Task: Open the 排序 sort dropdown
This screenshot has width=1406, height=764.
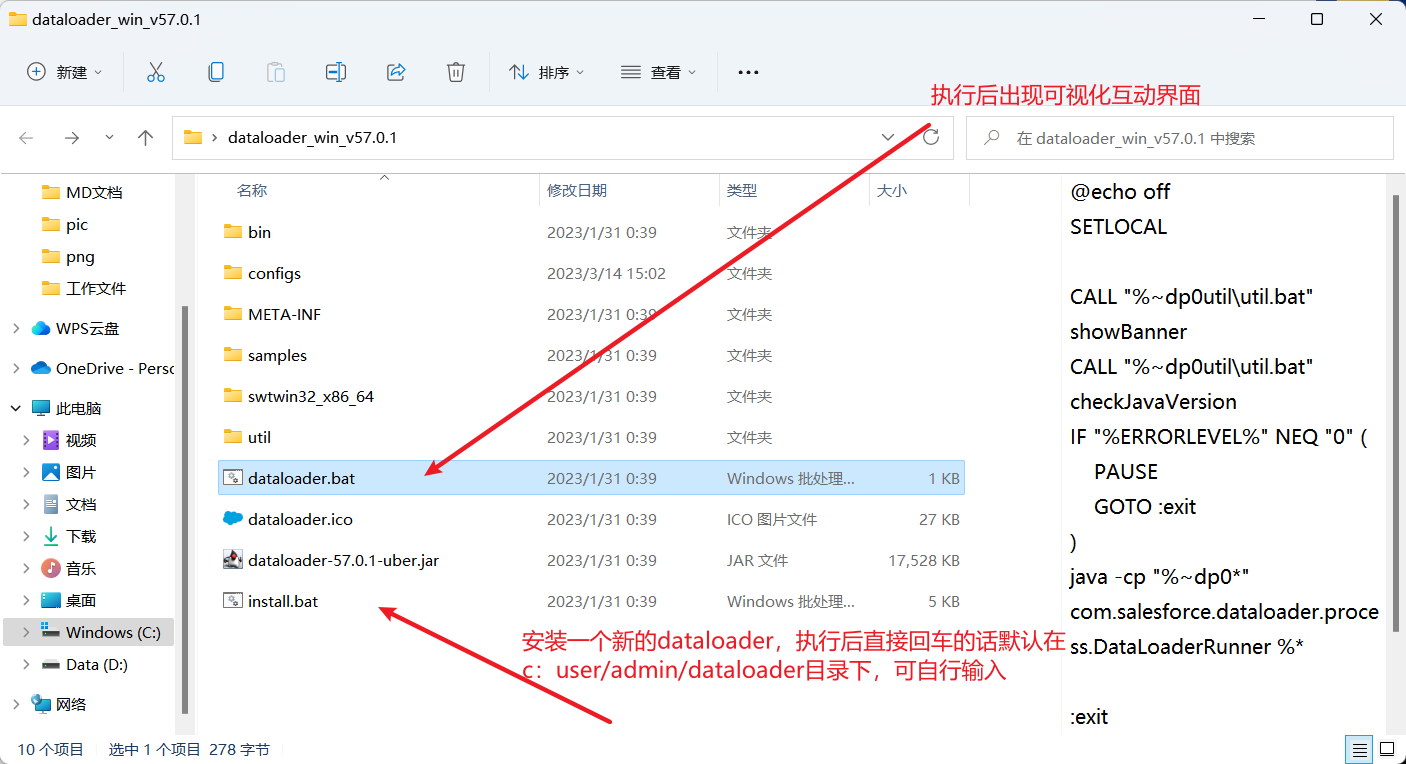Action: 546,71
